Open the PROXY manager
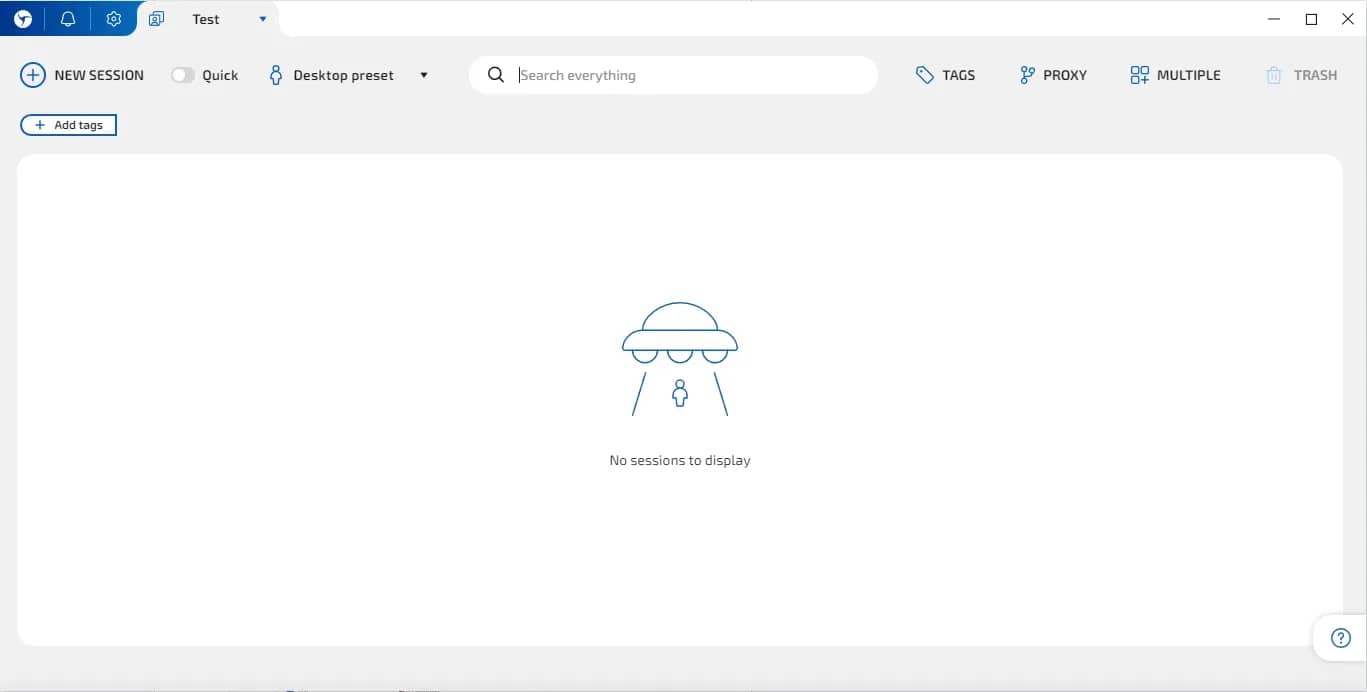The height and width of the screenshot is (692, 1367). pyautogui.click(x=1053, y=75)
